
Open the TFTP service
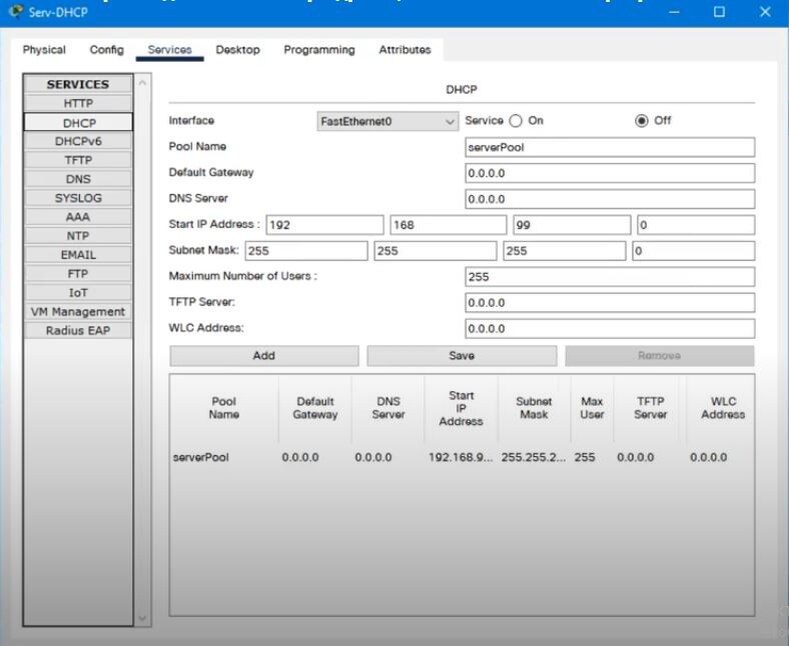point(78,160)
